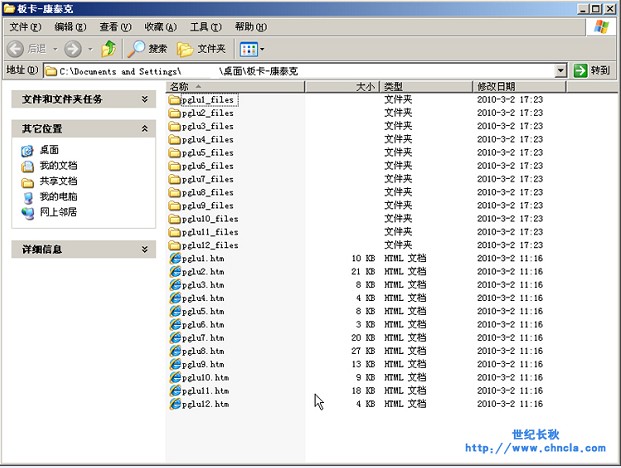The height and width of the screenshot is (468, 621).
Task: Open the 查看(V) menu
Action: point(115,27)
